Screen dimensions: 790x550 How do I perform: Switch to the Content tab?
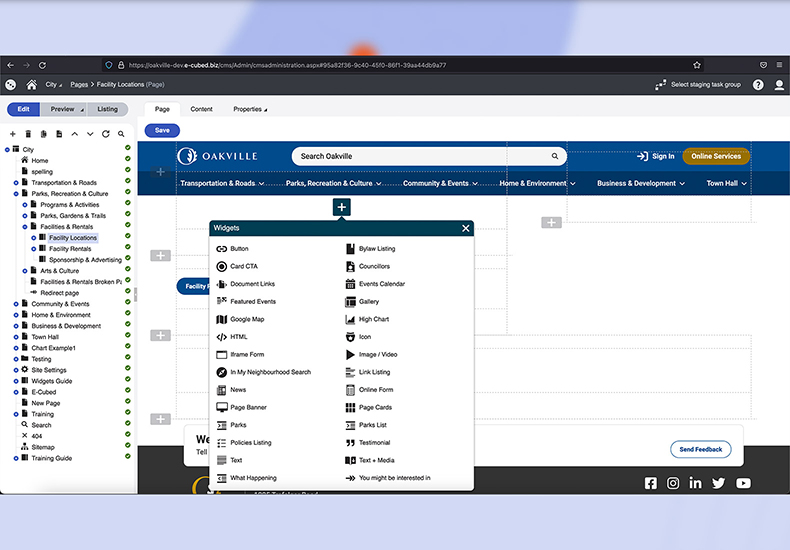(201, 109)
